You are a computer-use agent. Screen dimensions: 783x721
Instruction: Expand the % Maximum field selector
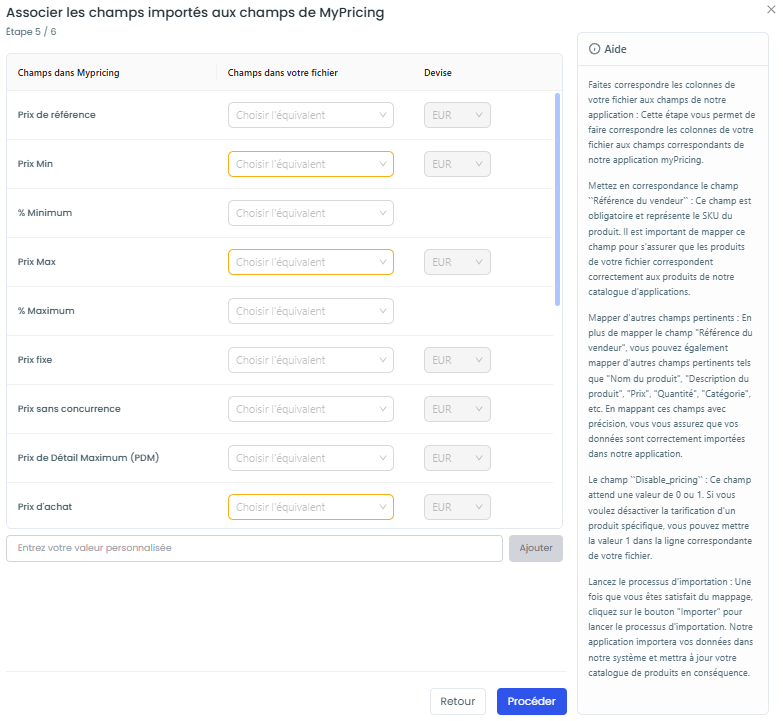point(311,311)
